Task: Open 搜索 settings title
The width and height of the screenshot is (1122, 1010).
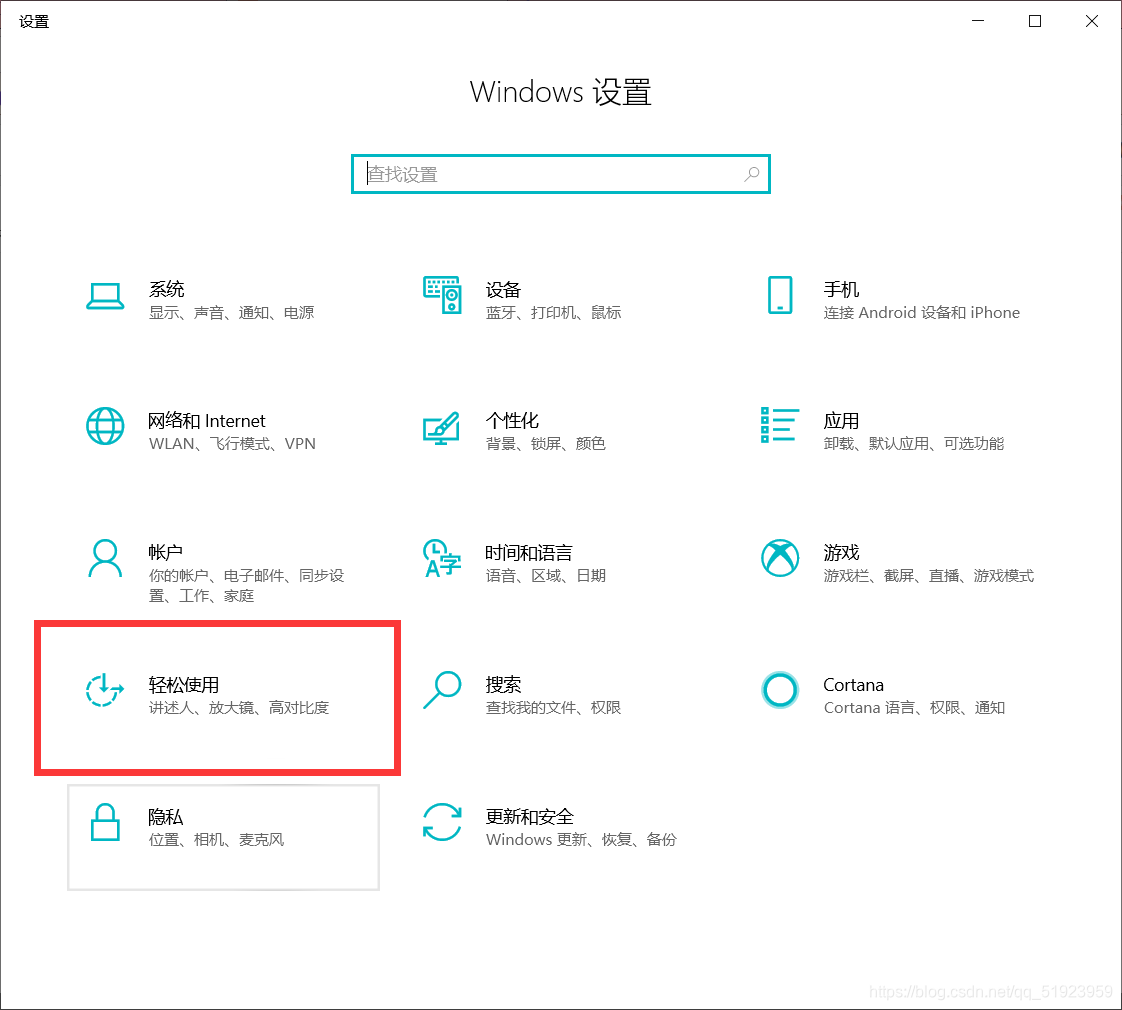Action: [x=503, y=685]
